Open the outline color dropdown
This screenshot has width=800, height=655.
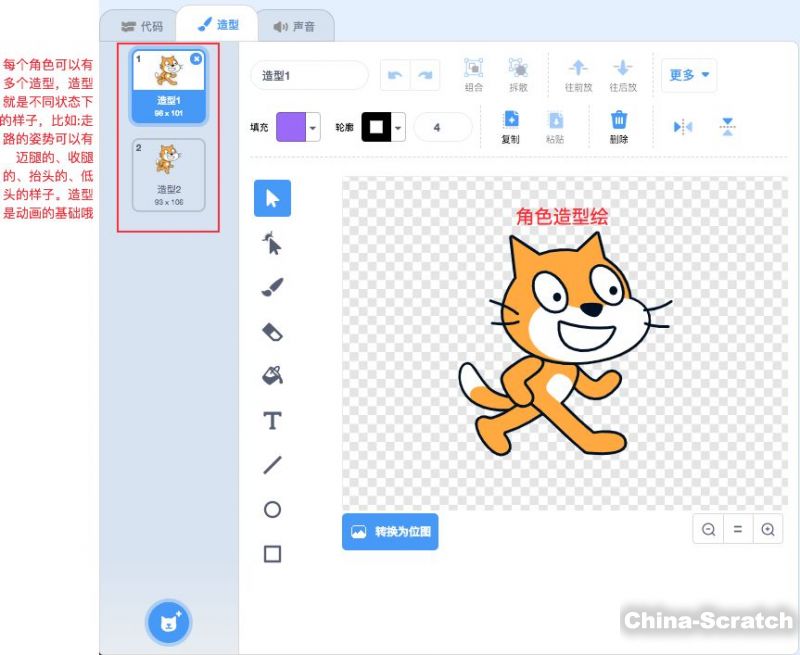[x=399, y=127]
